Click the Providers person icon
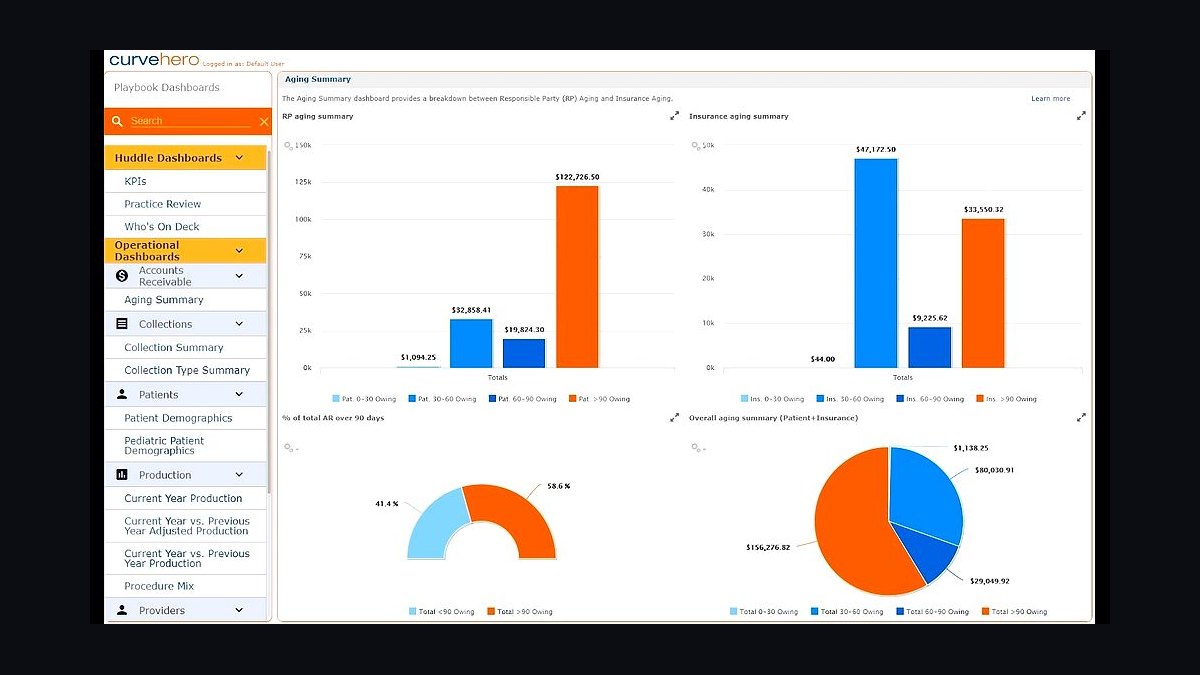The image size is (1200, 675). coord(122,610)
